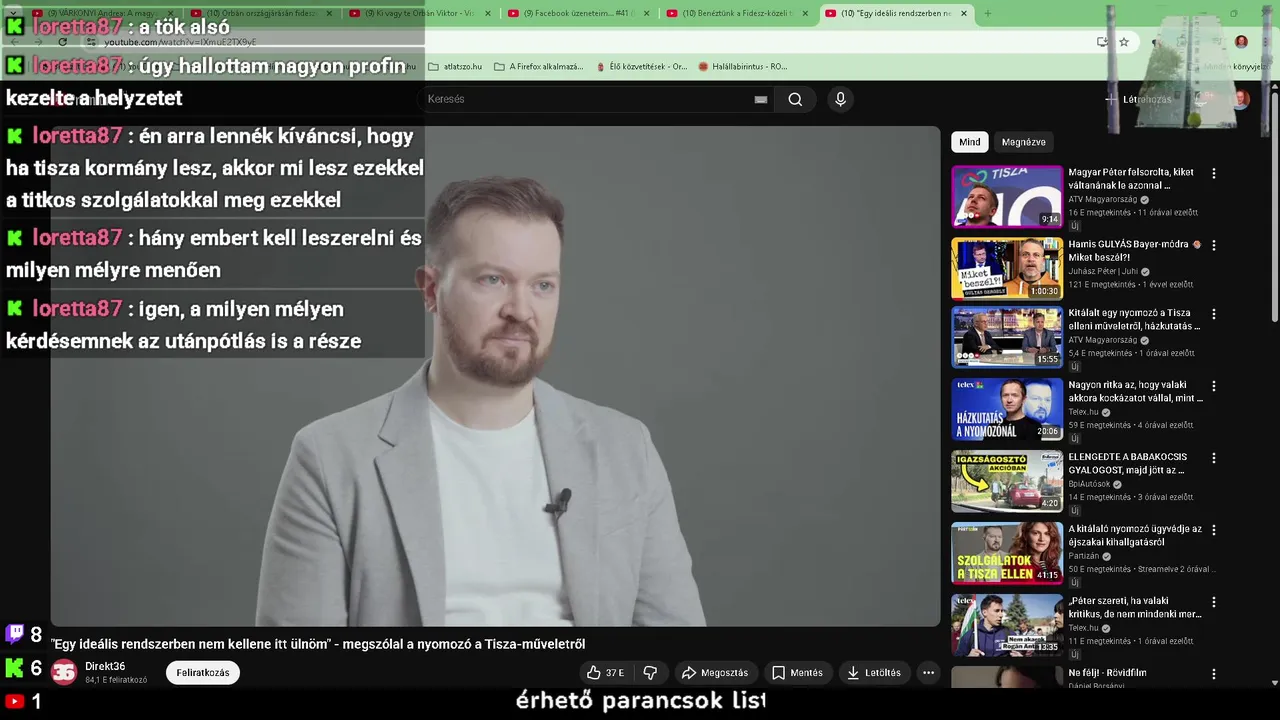Viewport: 1280px width, 720px height.
Task: Open Ne félj! - Rövidfilm title
Action: pos(1107,673)
